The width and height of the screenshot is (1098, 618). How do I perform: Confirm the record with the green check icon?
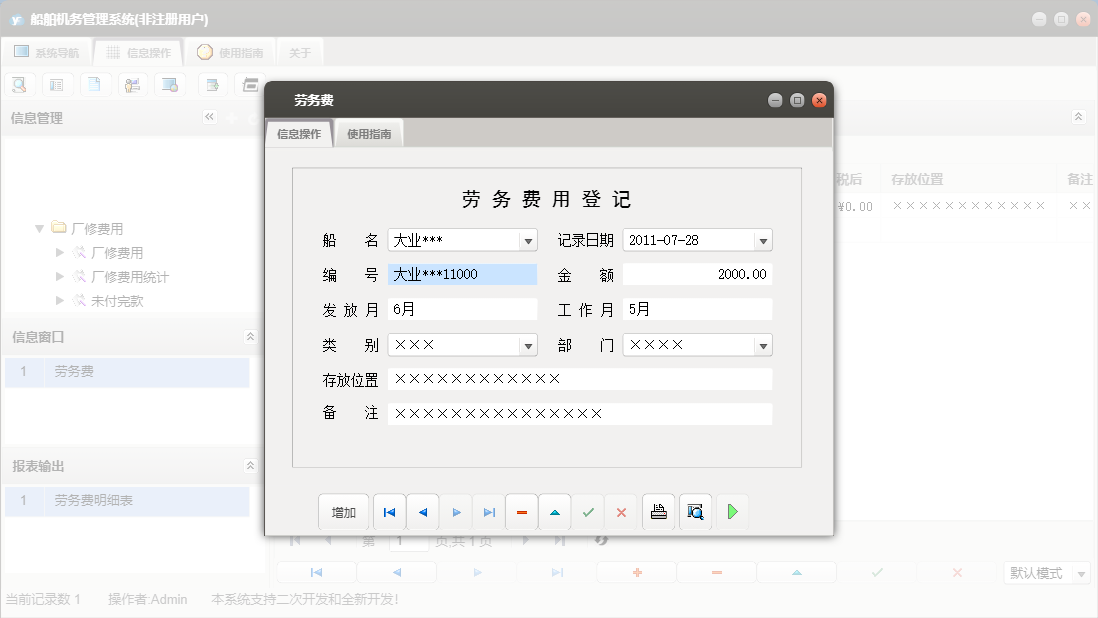point(588,511)
